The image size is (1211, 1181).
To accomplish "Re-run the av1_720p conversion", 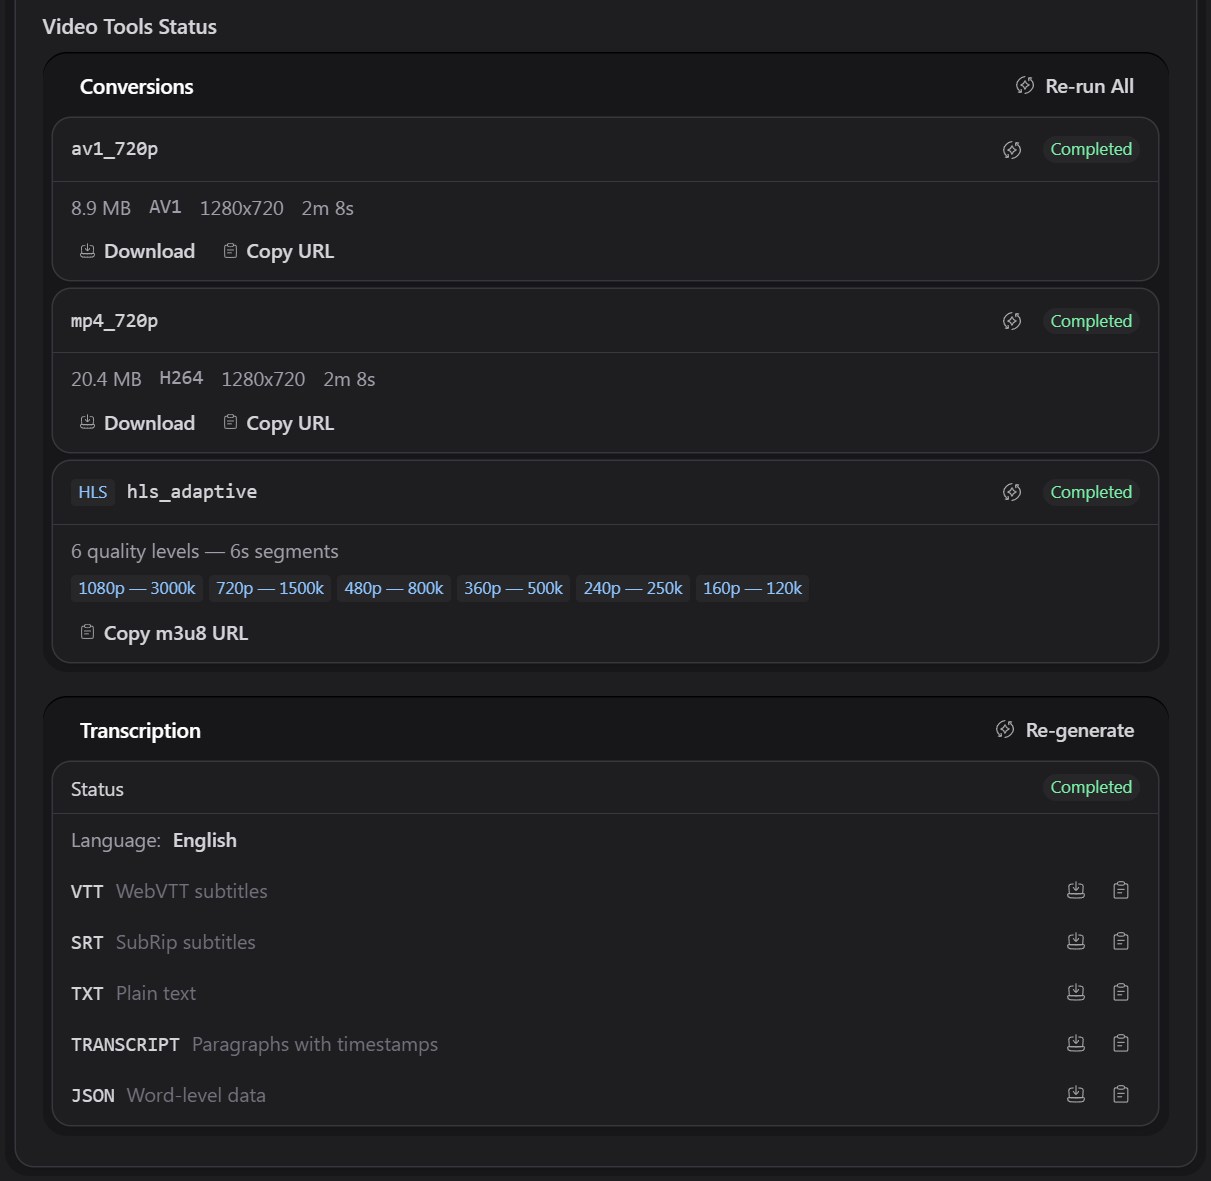I will [x=1012, y=149].
